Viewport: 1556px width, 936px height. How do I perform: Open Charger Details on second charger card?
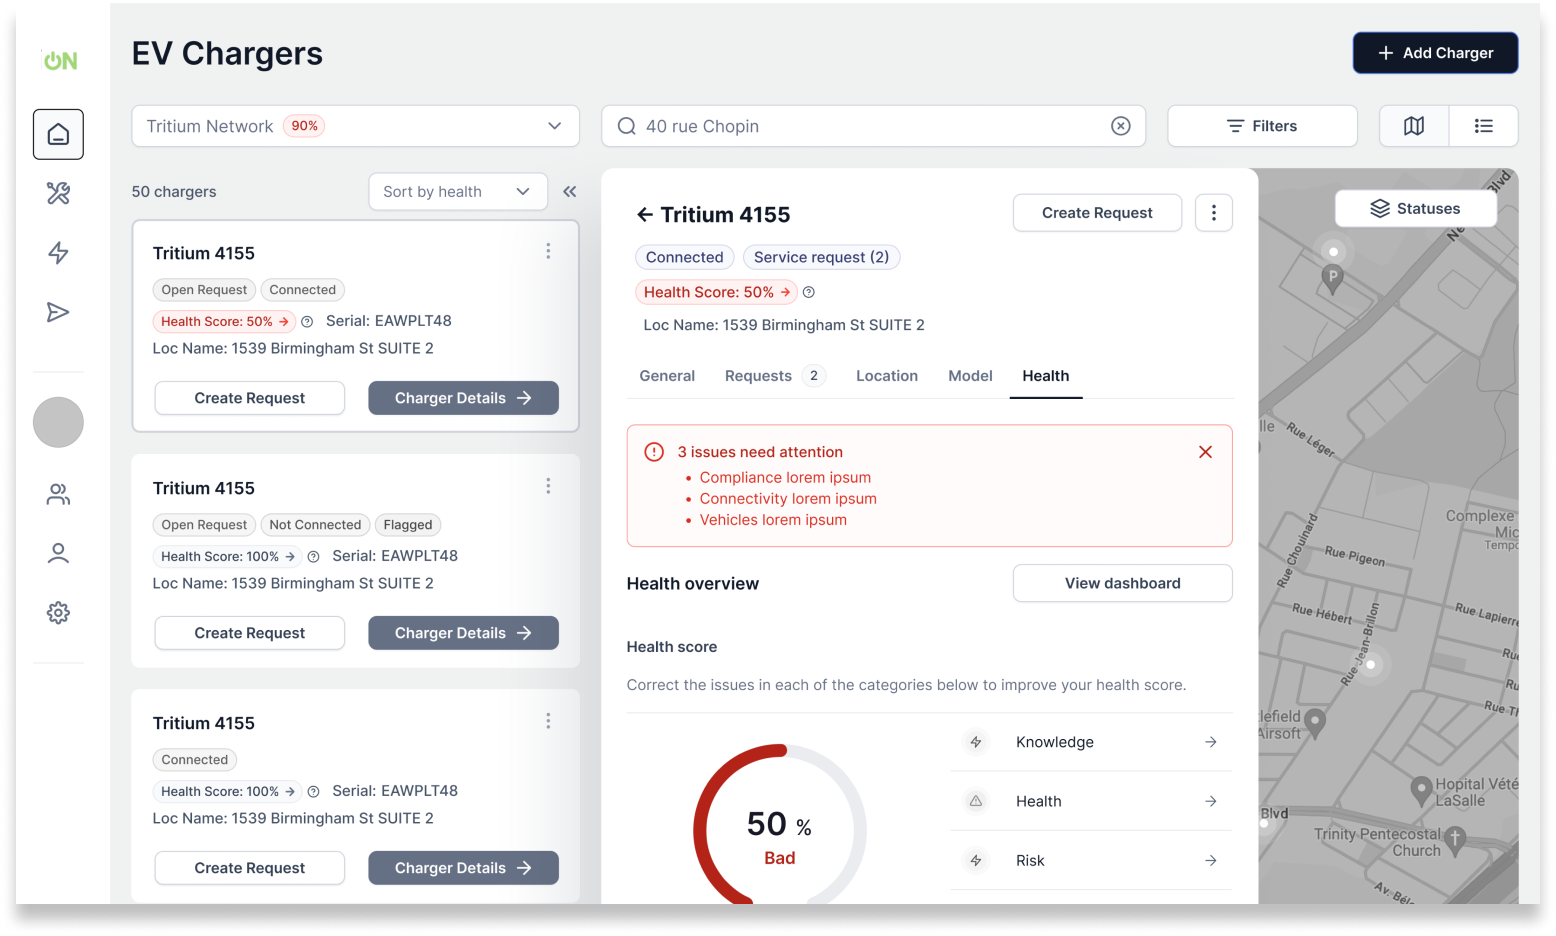pos(463,633)
